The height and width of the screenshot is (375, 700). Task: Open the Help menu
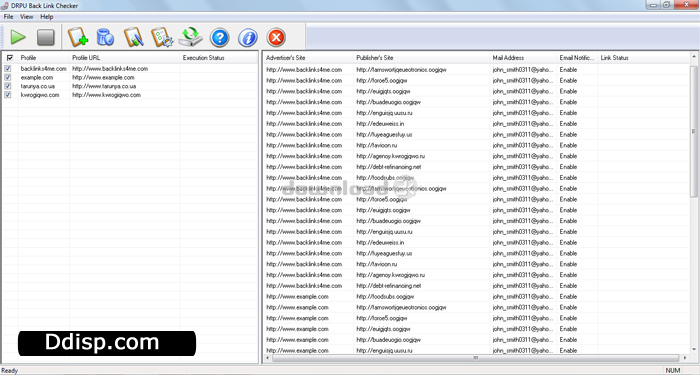click(47, 17)
